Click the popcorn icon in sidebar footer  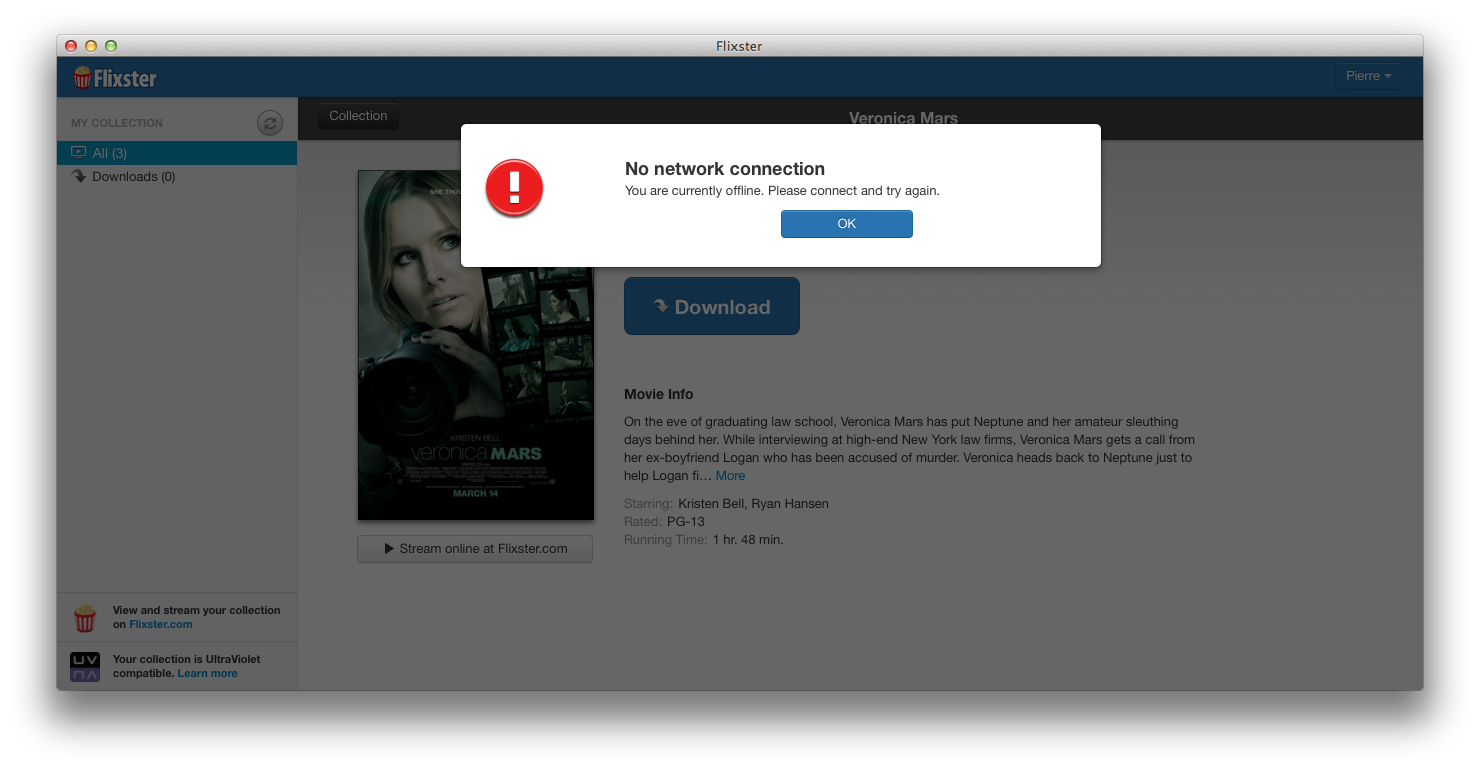[x=85, y=617]
